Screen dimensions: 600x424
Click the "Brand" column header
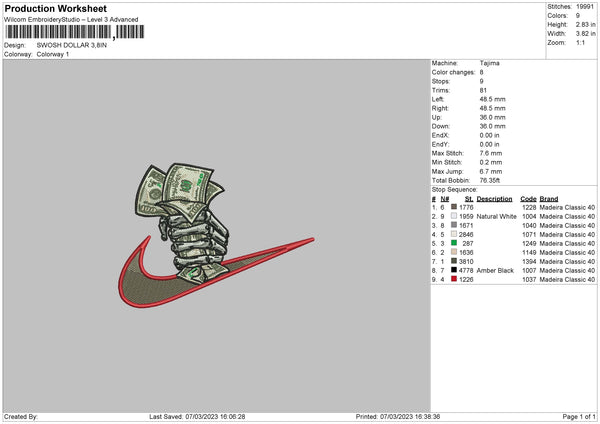pos(549,199)
